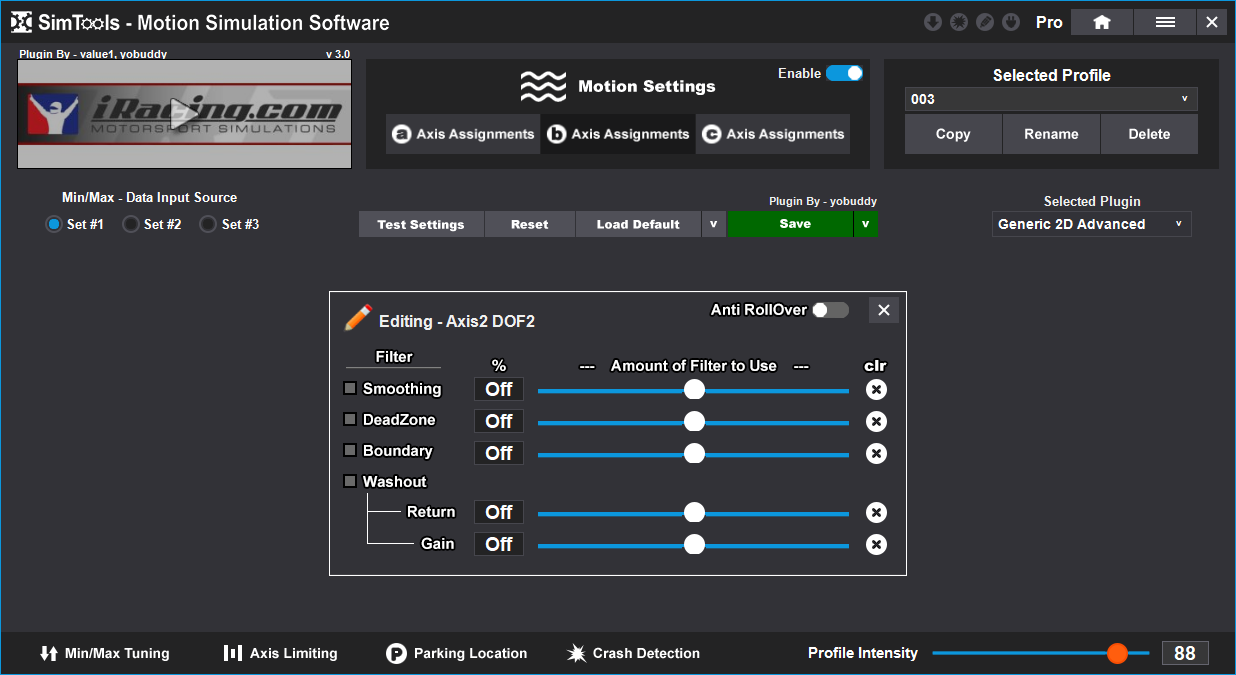Click the starburst crash icon in title bar
Image resolution: width=1236 pixels, height=675 pixels.
coord(959,22)
